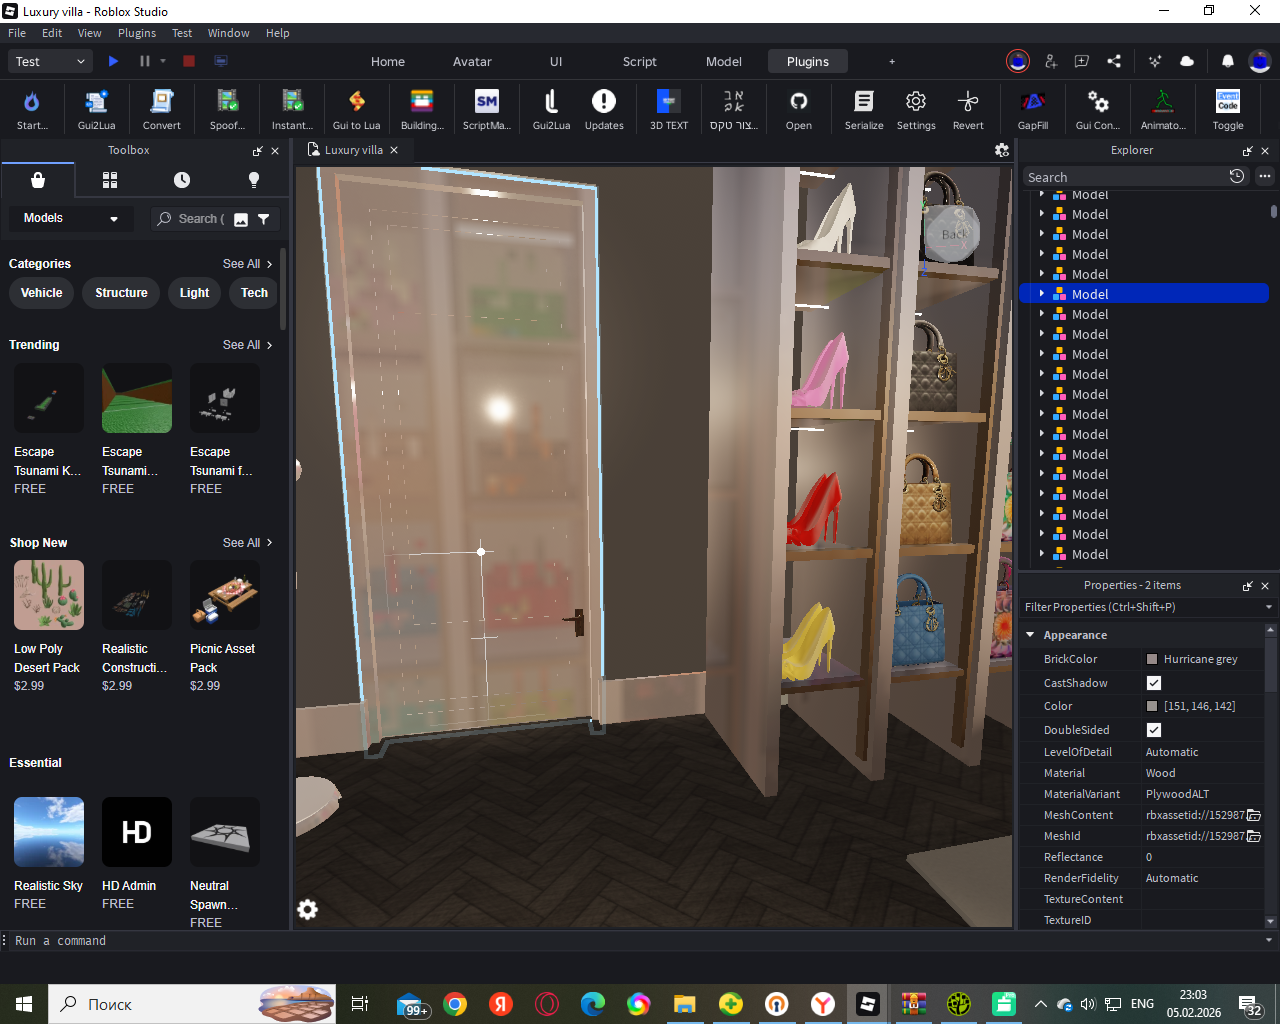Open the GapFill plugin
This screenshot has width=1280, height=1024.
pyautogui.click(x=1033, y=109)
